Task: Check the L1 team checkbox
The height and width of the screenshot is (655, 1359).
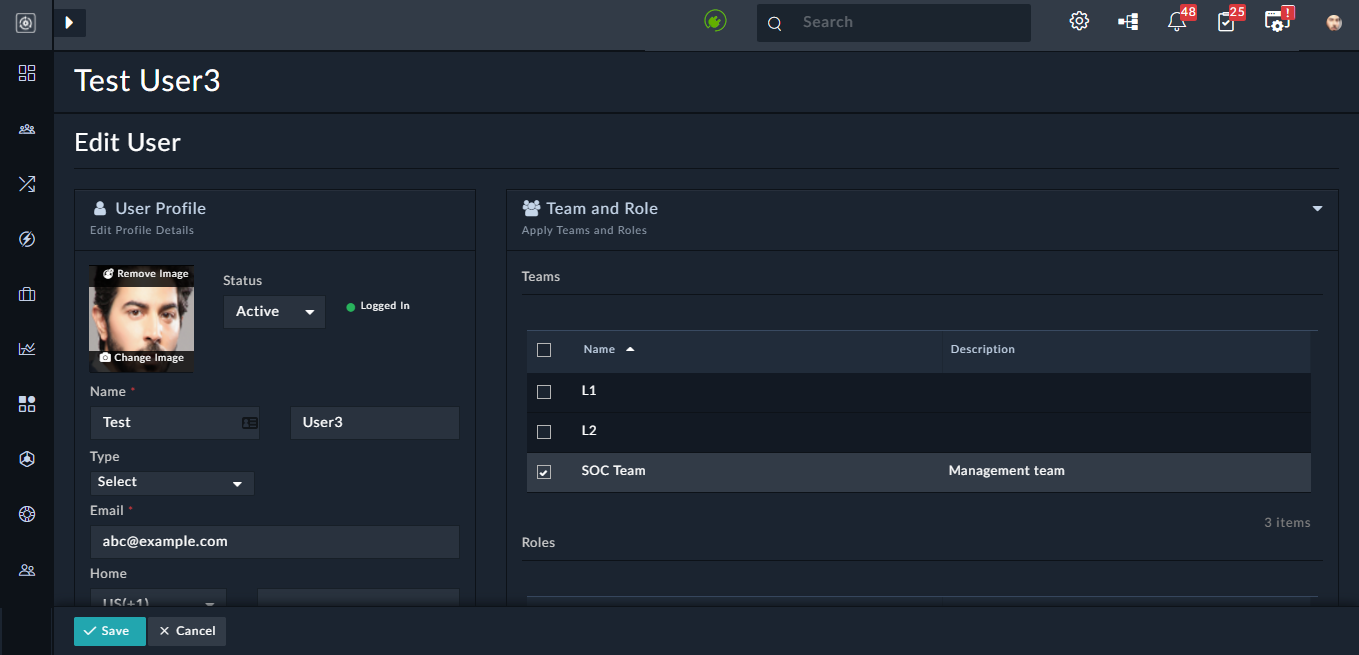Action: point(544,391)
